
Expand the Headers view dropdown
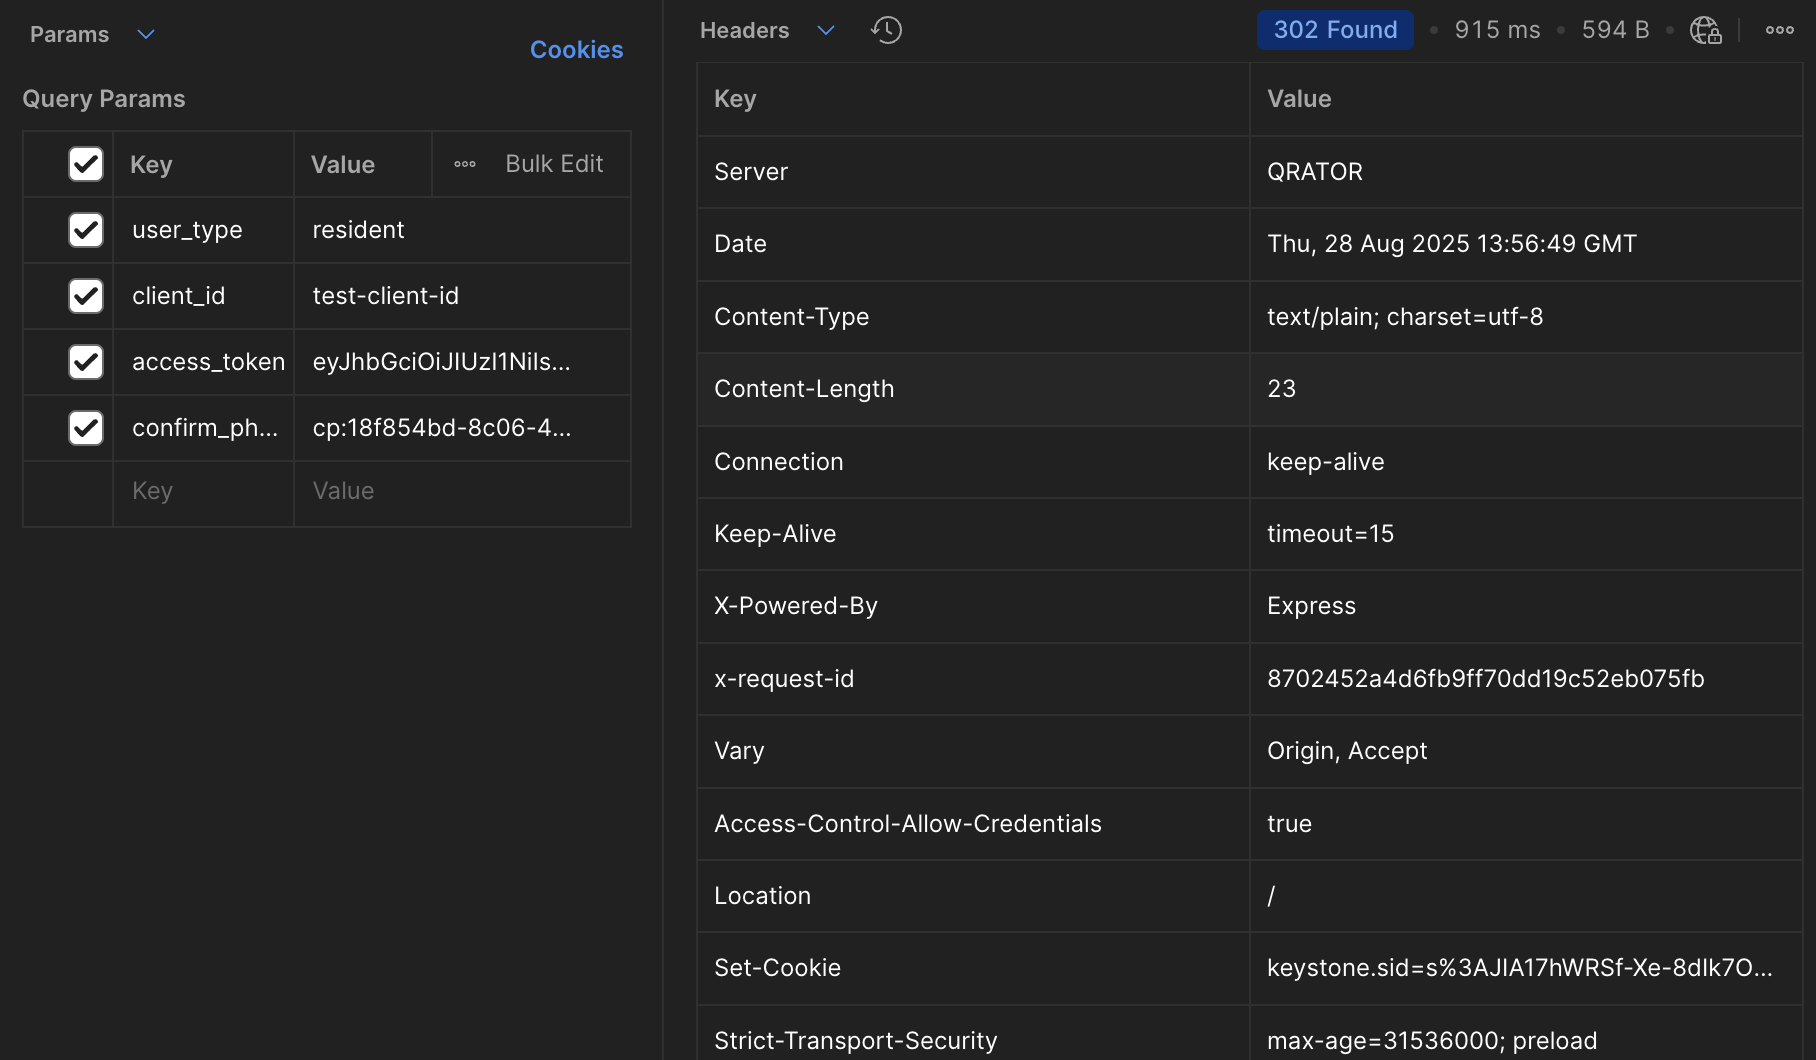826,30
